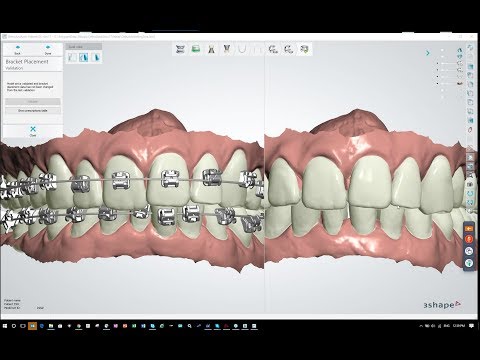
Task: Click the orange back-arrow button on floating bar
Action: tap(469, 229)
